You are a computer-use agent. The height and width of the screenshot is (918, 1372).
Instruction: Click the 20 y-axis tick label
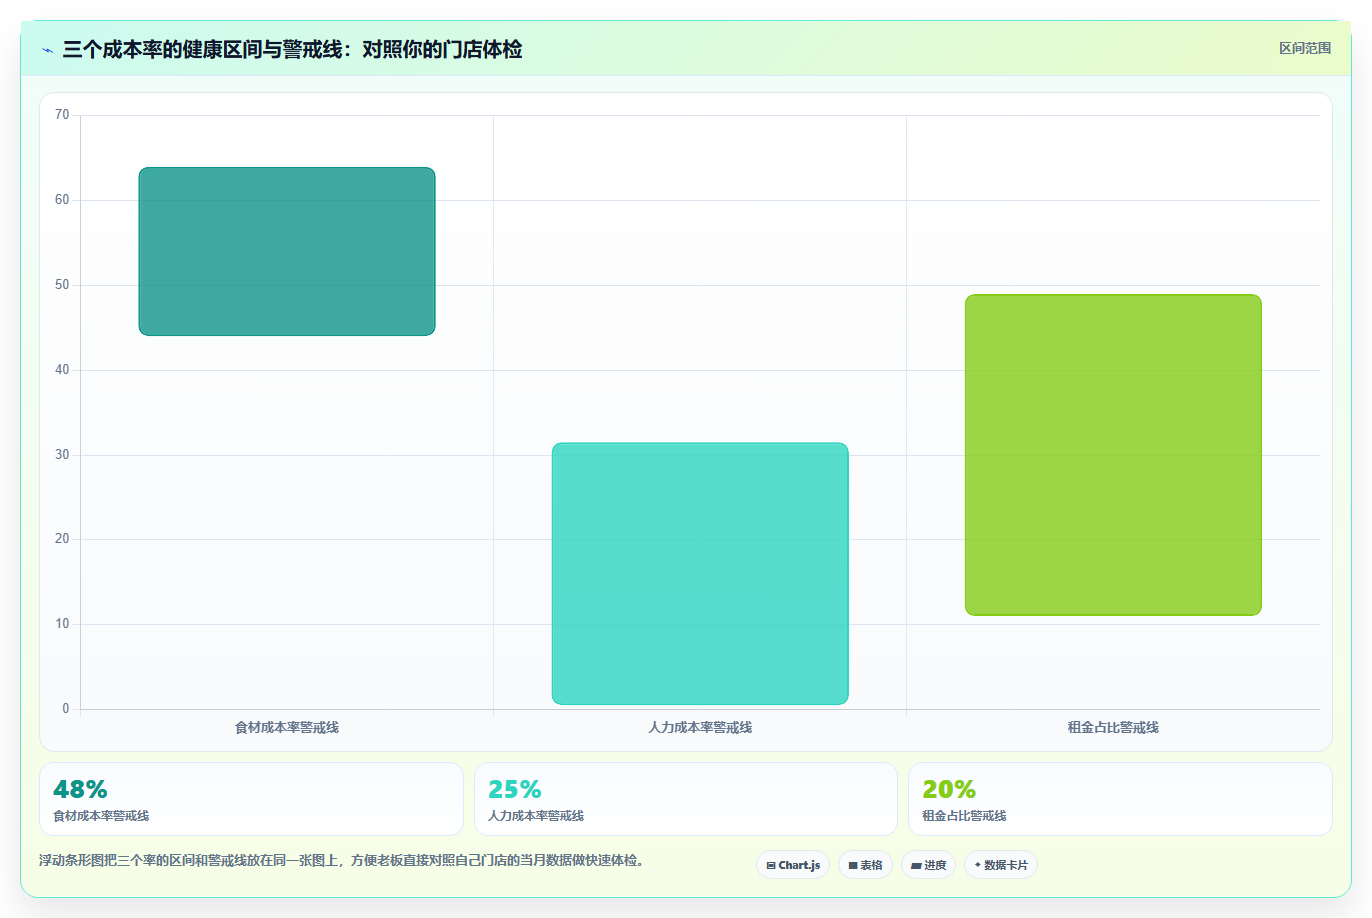click(62, 539)
